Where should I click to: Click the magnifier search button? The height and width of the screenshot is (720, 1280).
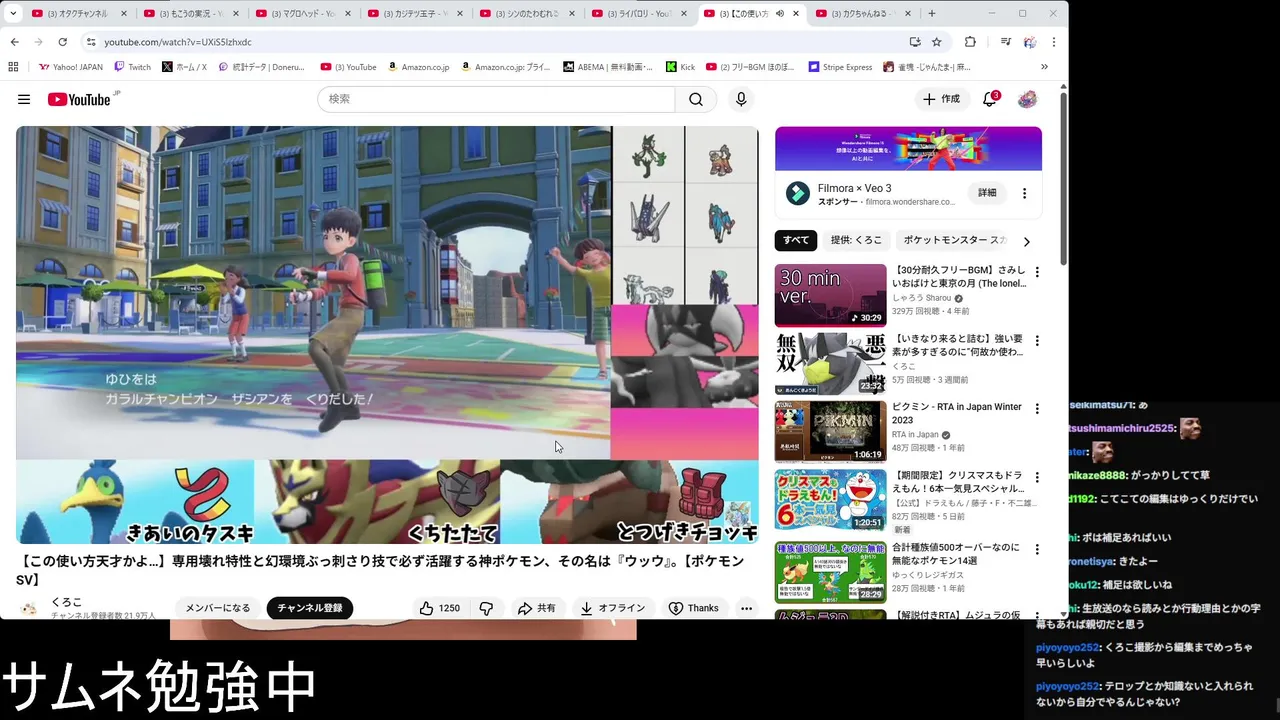pyautogui.click(x=696, y=99)
